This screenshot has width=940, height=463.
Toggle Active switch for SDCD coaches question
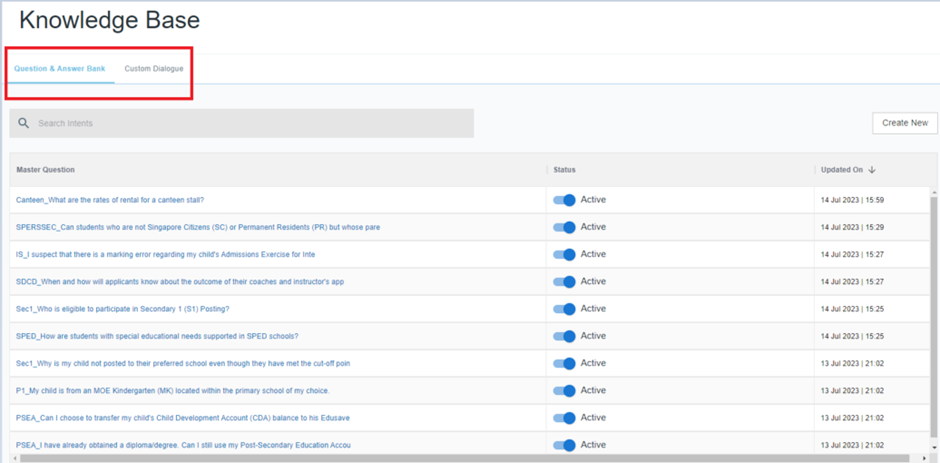pyautogui.click(x=564, y=282)
